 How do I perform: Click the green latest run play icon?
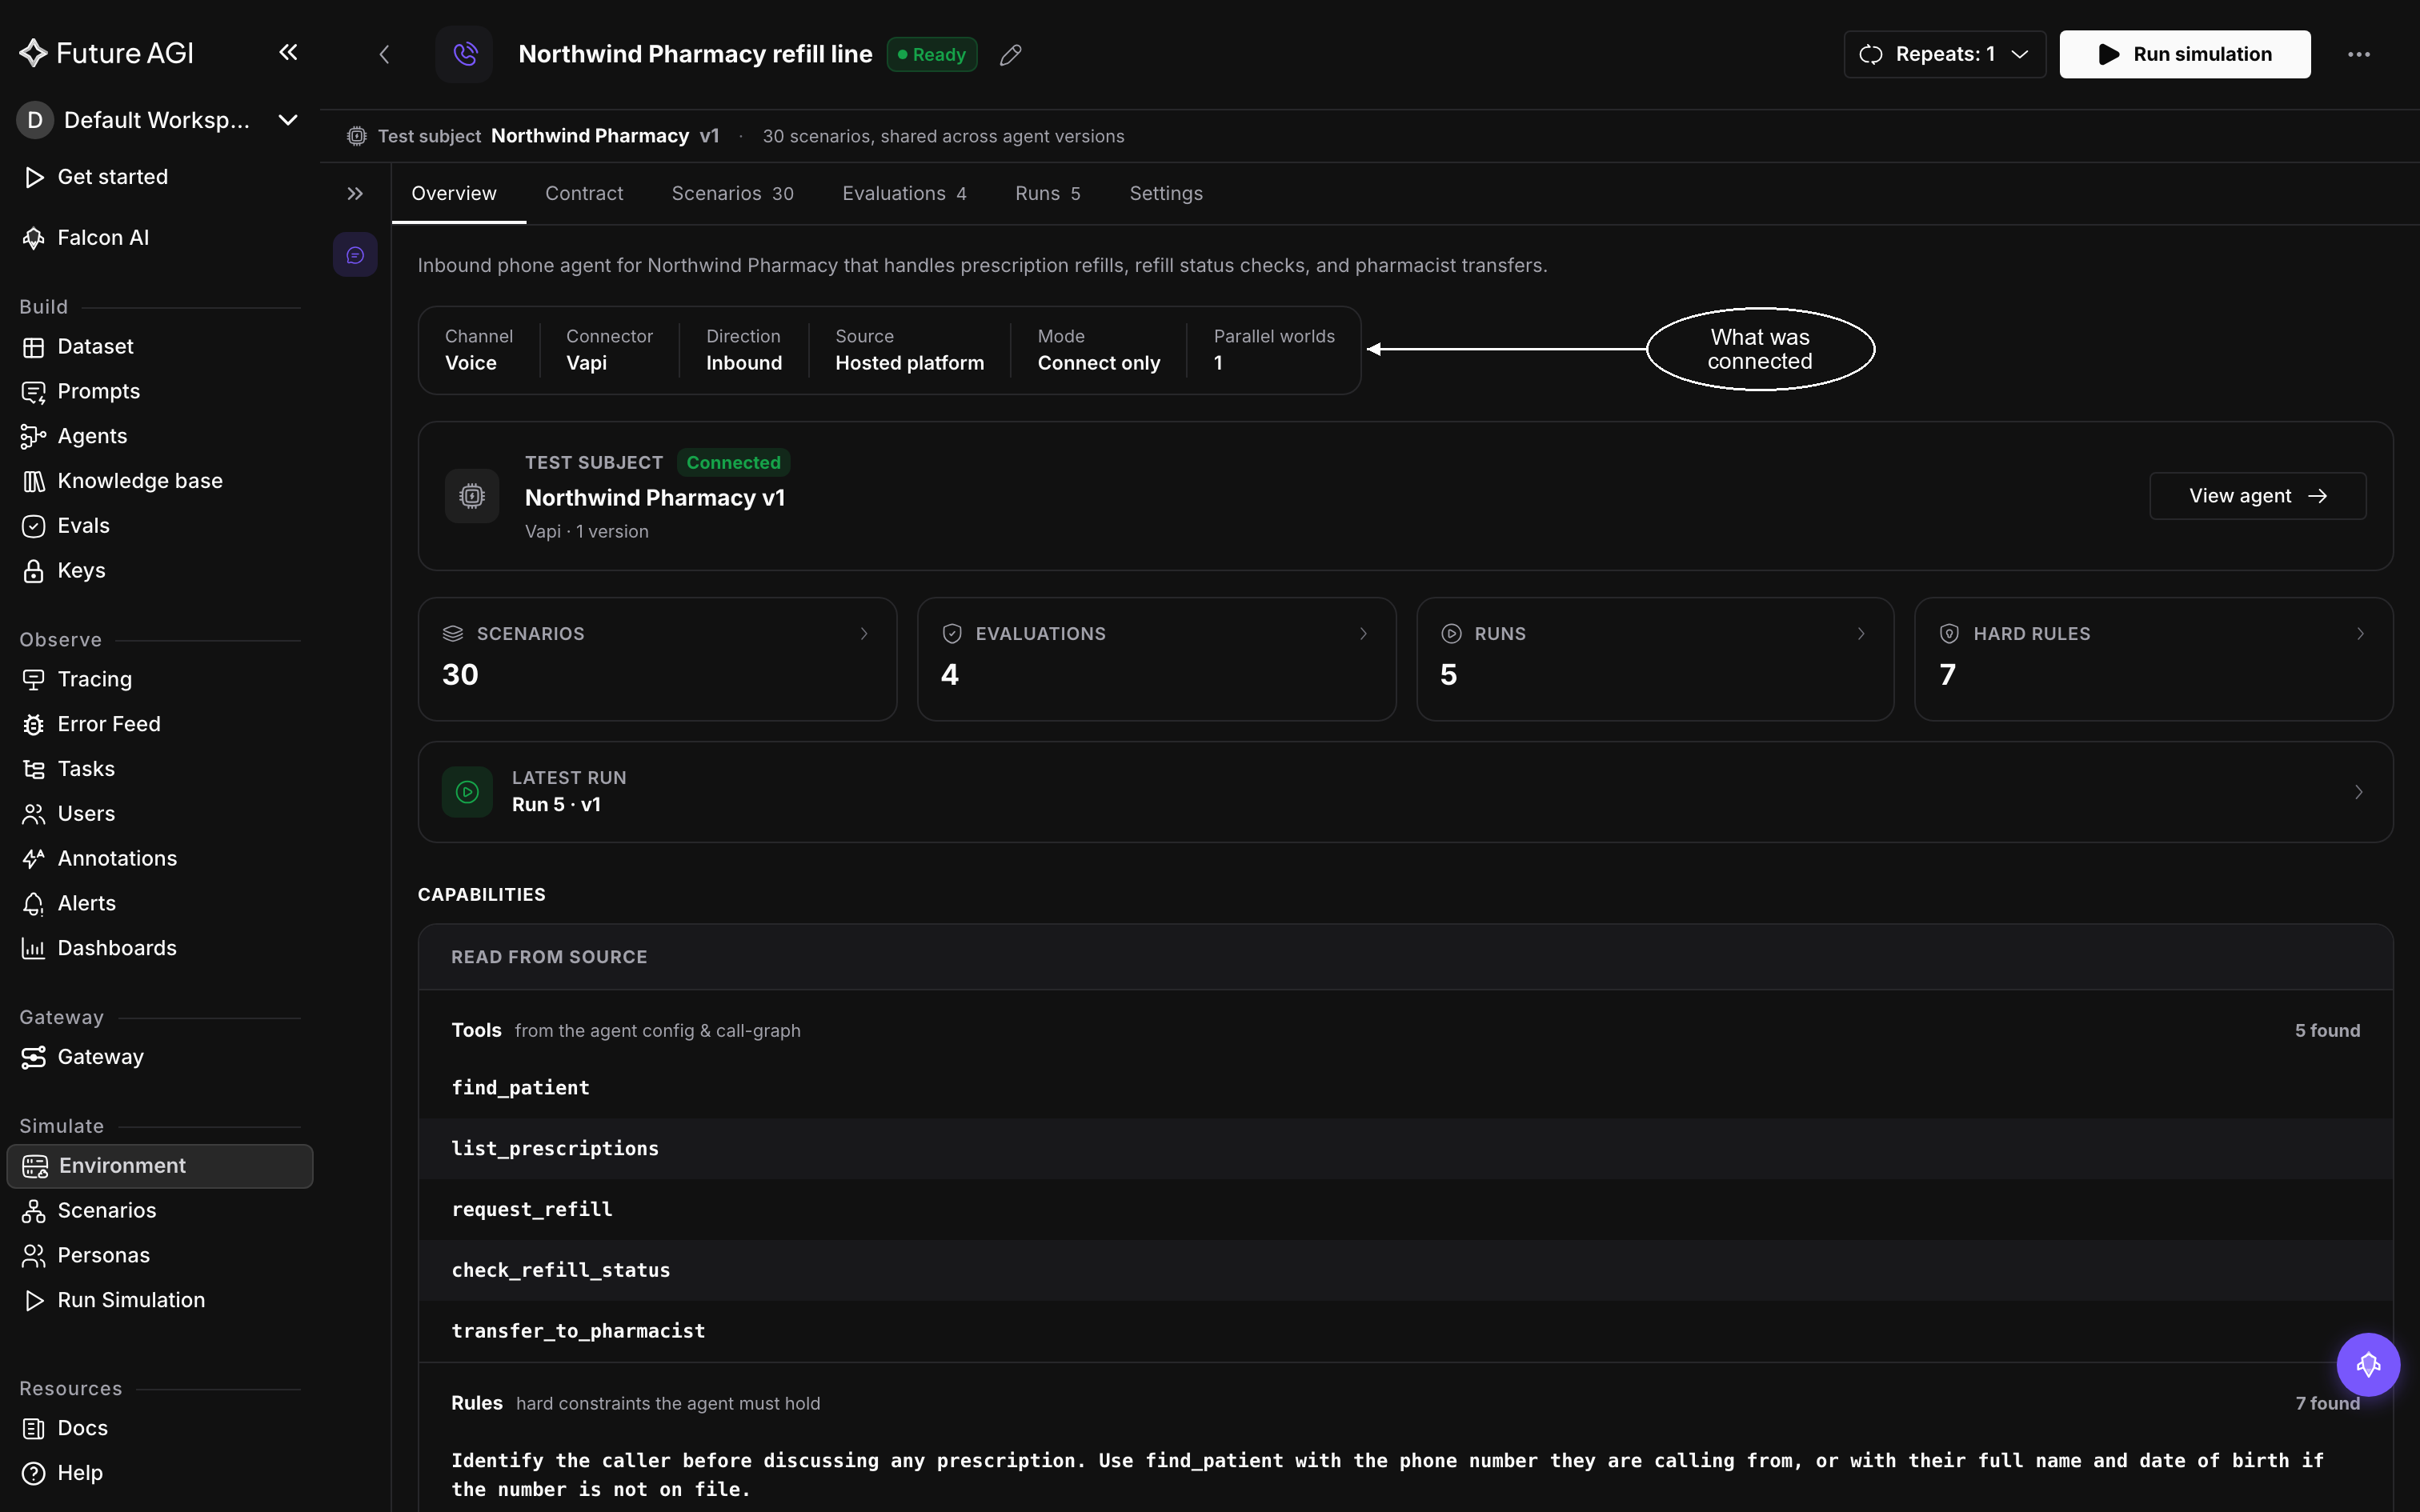tap(467, 792)
